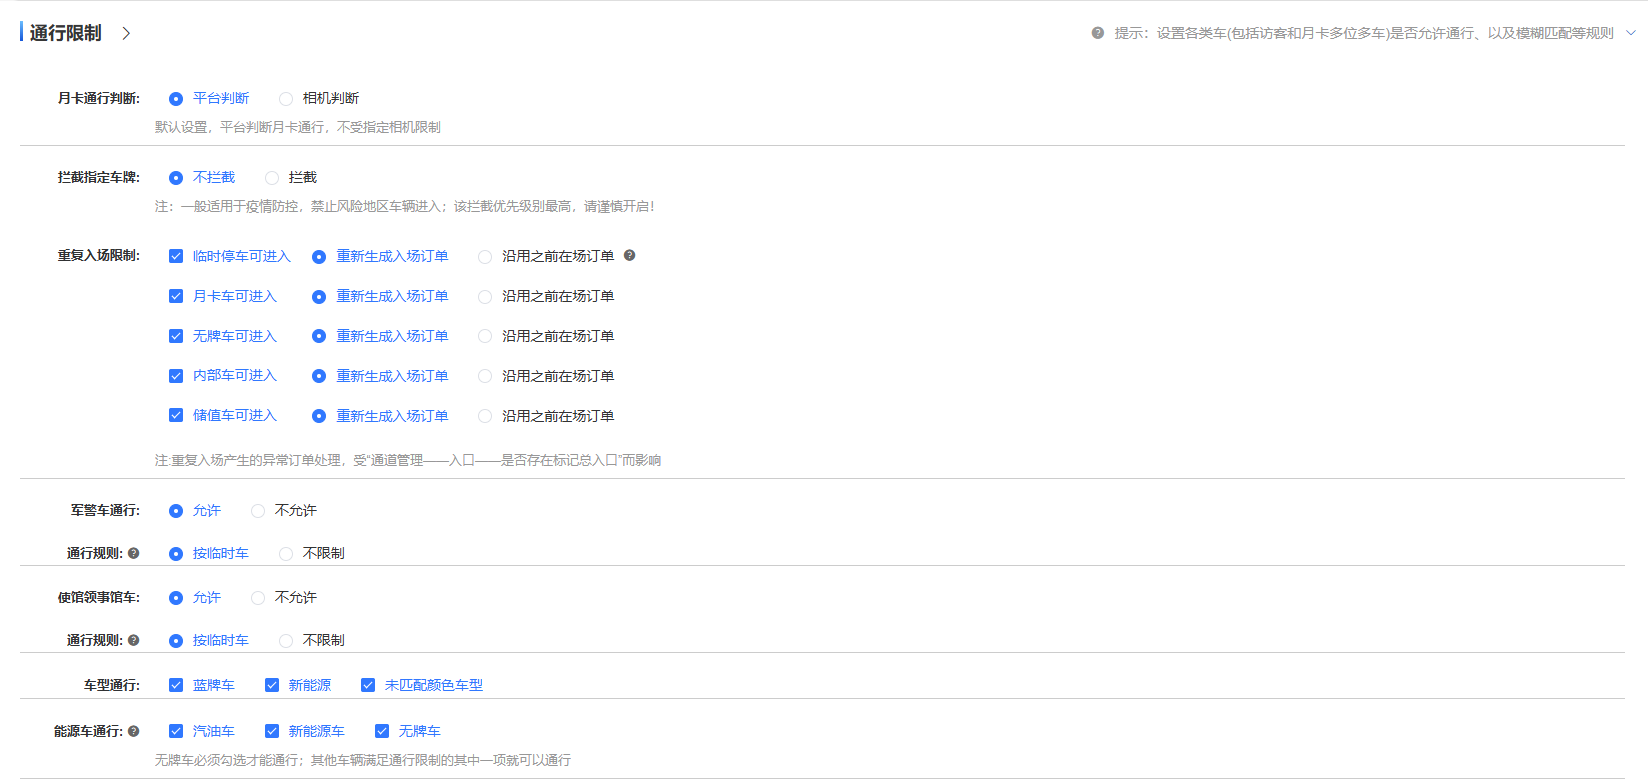Image resolution: width=1648 pixels, height=780 pixels.
Task: Click the 通行限制 section heading
Action: coord(65,33)
